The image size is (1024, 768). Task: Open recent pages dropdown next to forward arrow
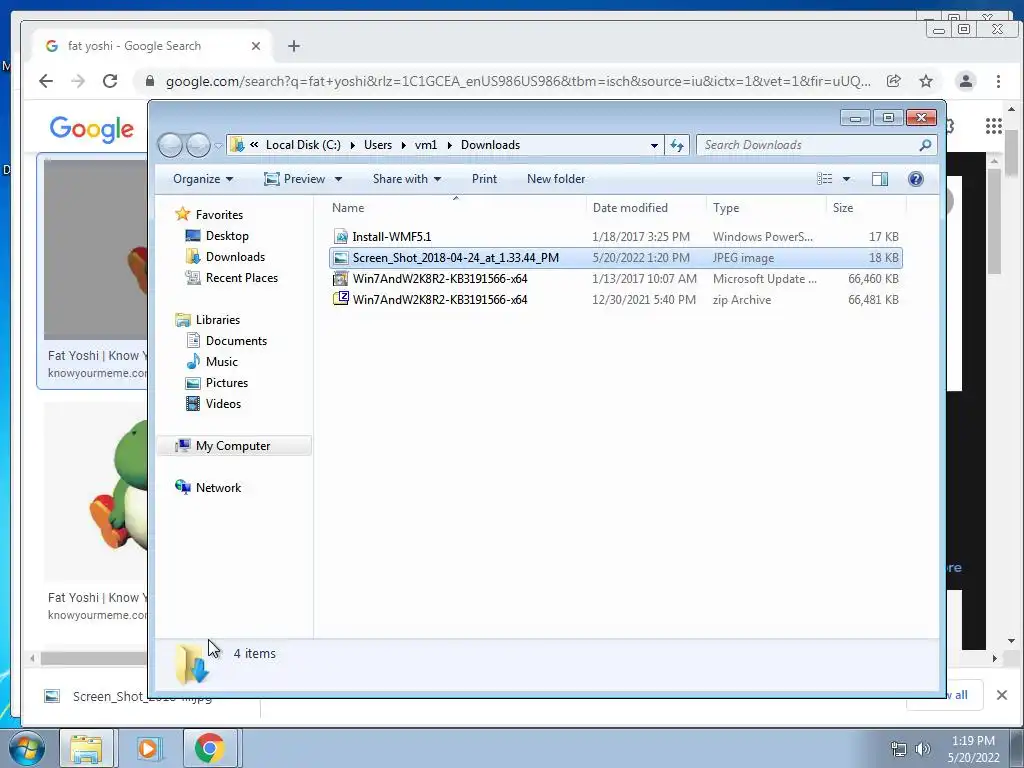tap(218, 145)
